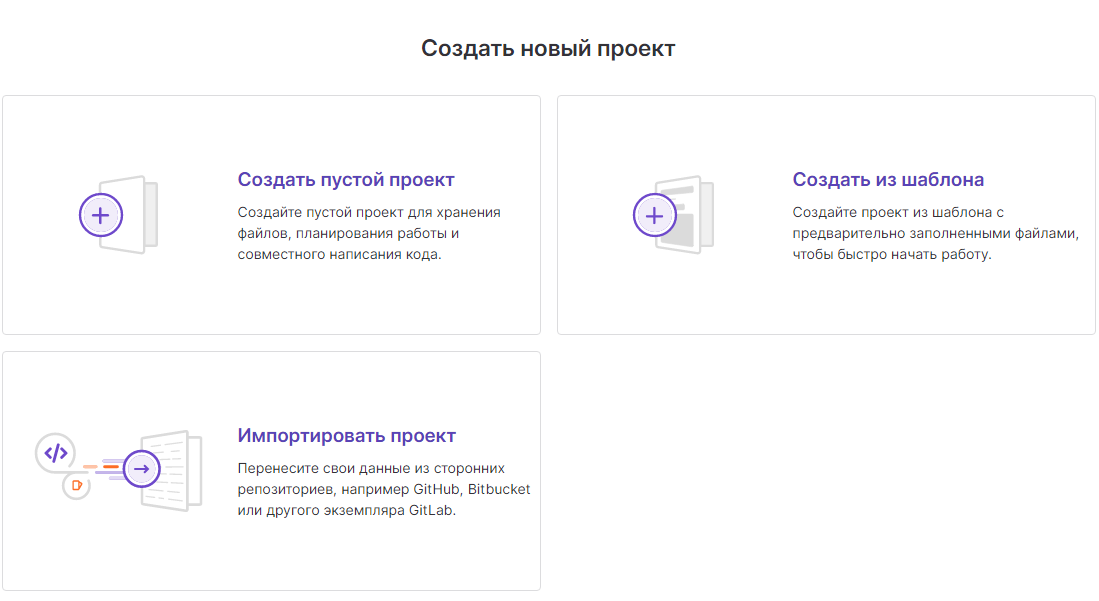The height and width of the screenshot is (601, 1099).
Task: Click the code brackets icon in import illustration
Action: pyautogui.click(x=56, y=453)
